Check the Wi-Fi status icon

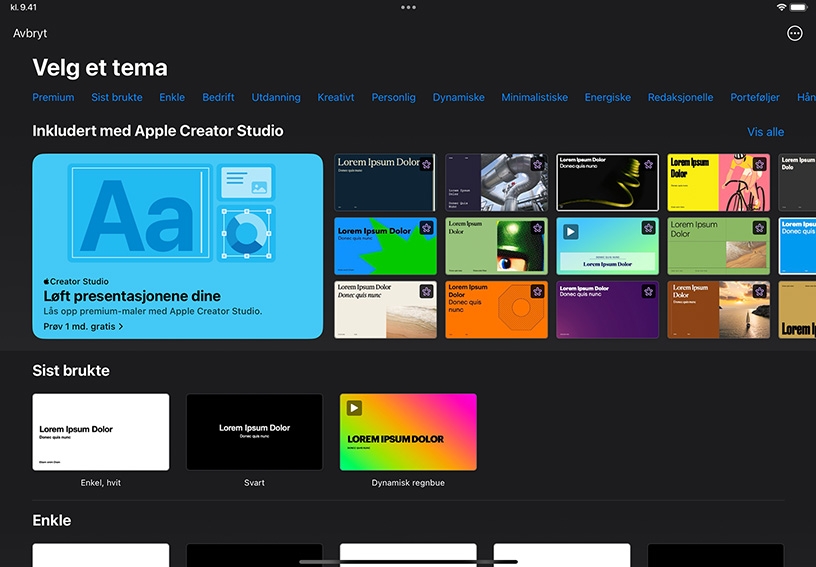pos(781,7)
